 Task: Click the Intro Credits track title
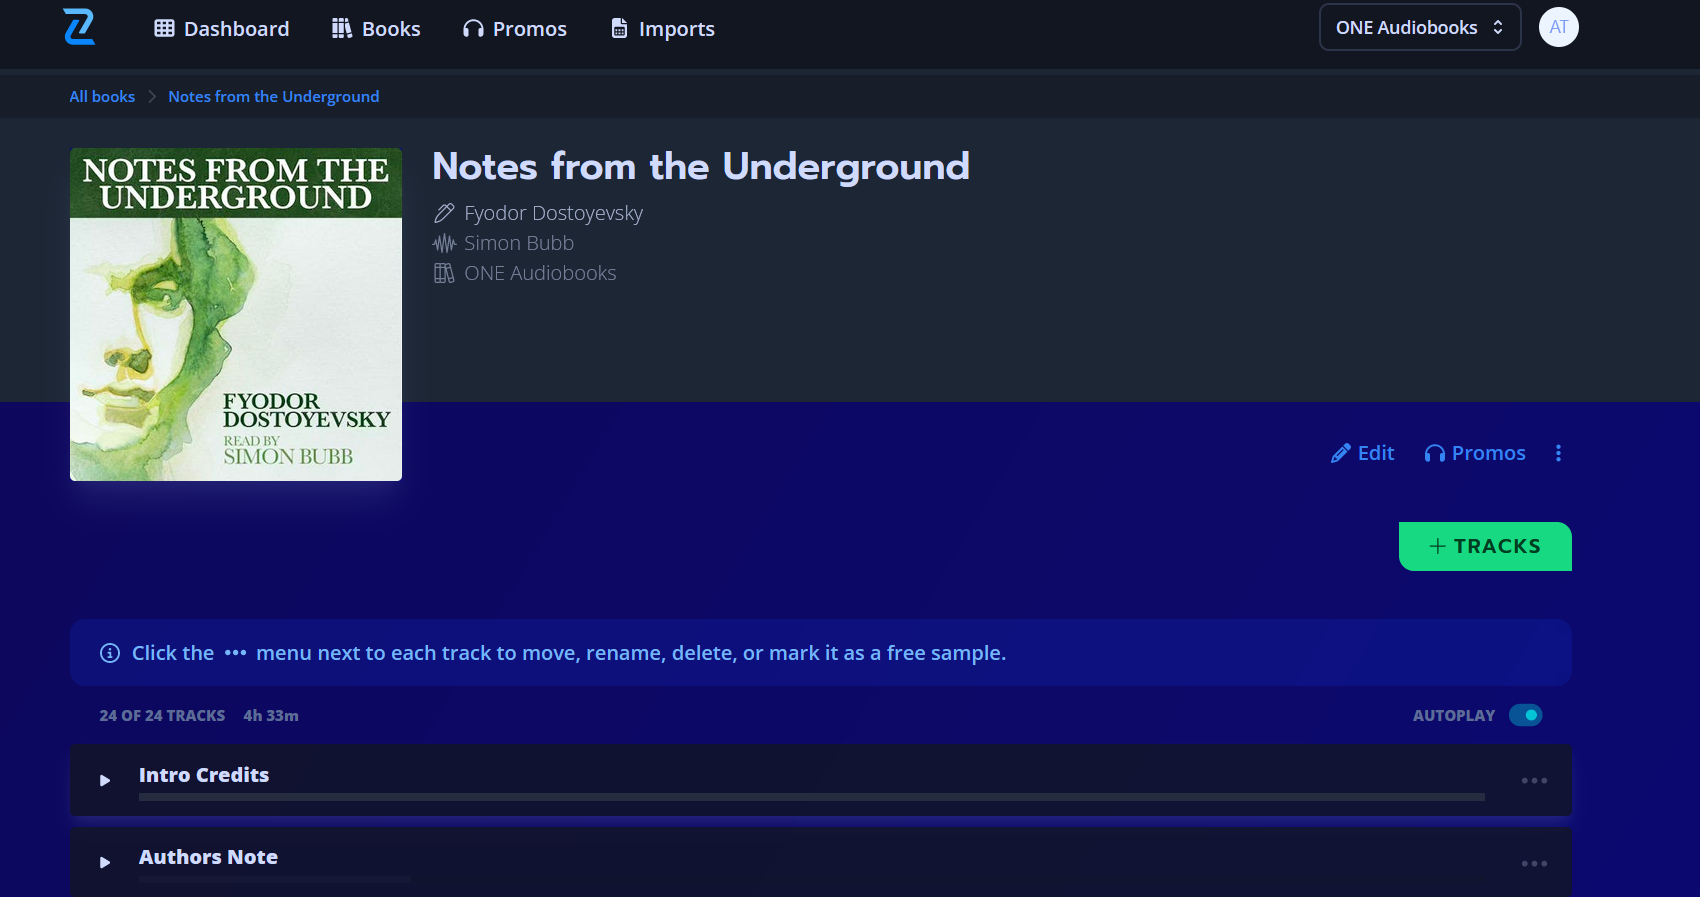pos(204,775)
